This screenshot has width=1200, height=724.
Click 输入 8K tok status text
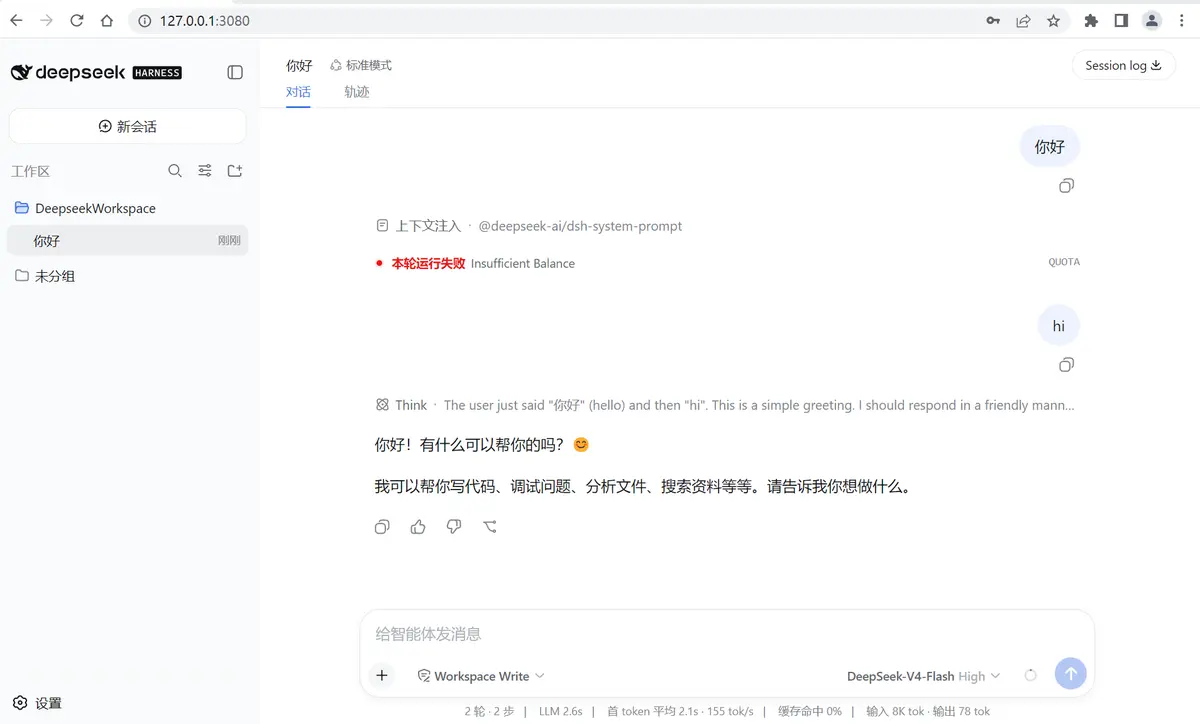coord(895,711)
